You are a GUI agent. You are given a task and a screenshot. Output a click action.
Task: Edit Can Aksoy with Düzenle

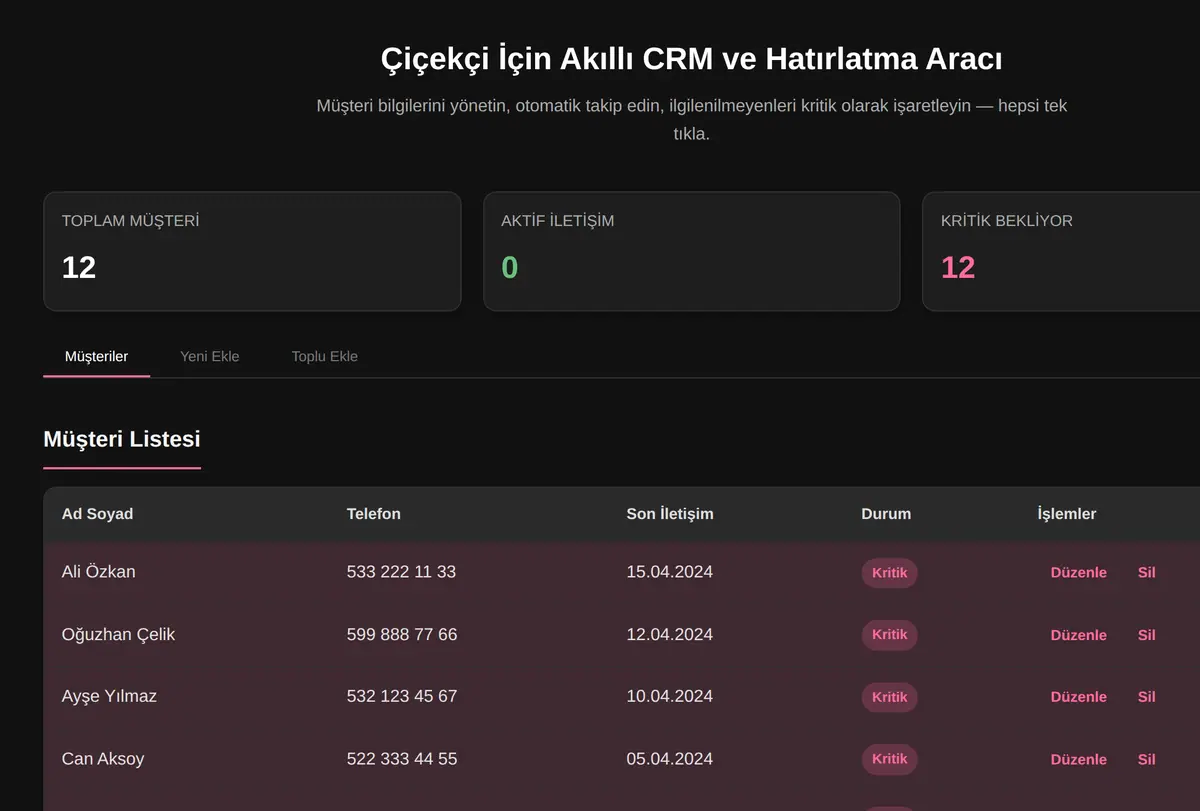tap(1078, 759)
